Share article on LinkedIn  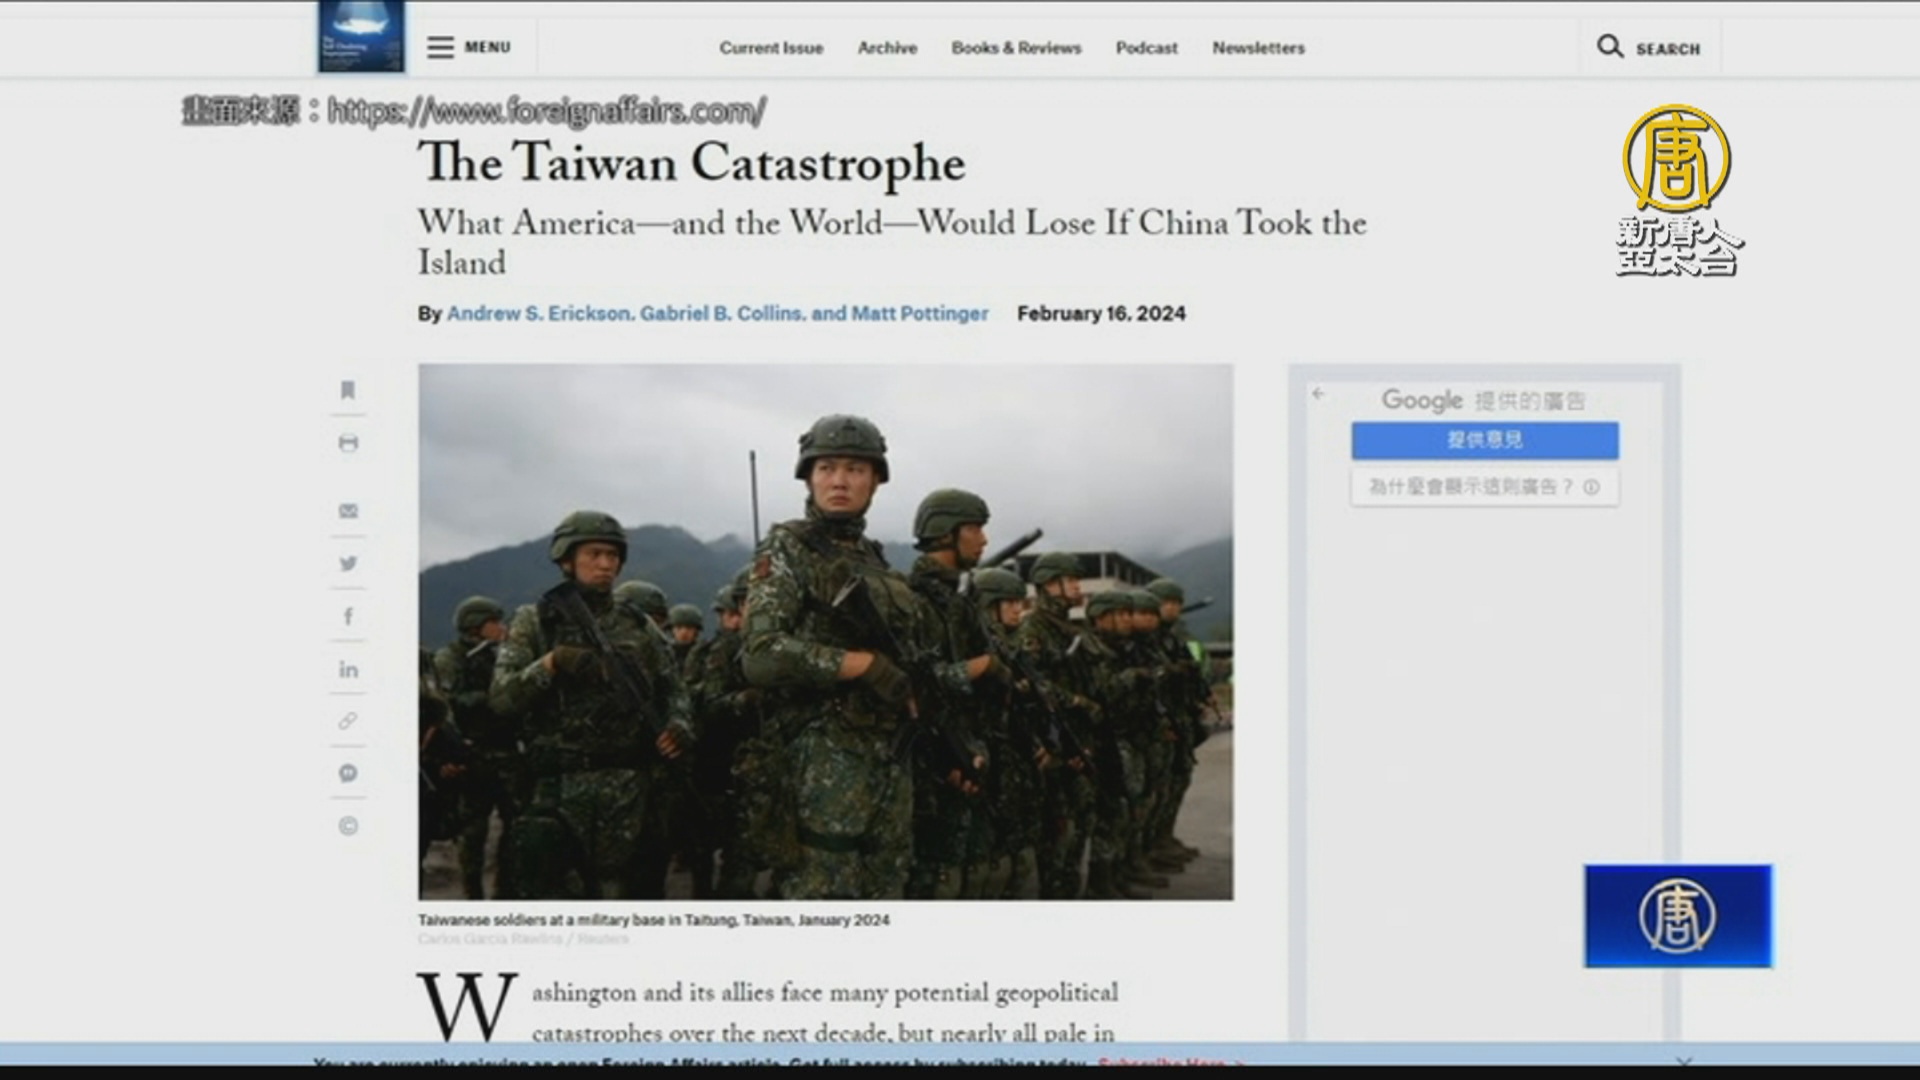tap(348, 669)
